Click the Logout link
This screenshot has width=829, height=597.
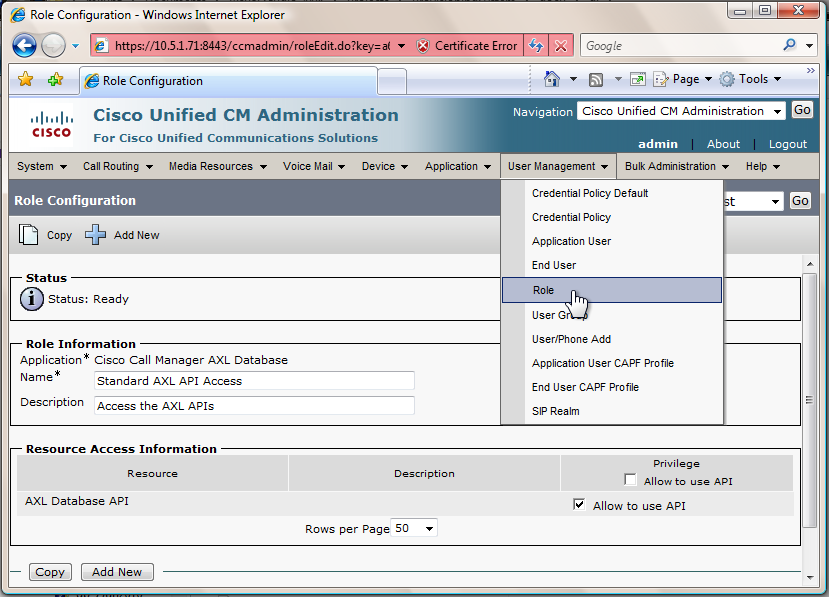click(788, 144)
